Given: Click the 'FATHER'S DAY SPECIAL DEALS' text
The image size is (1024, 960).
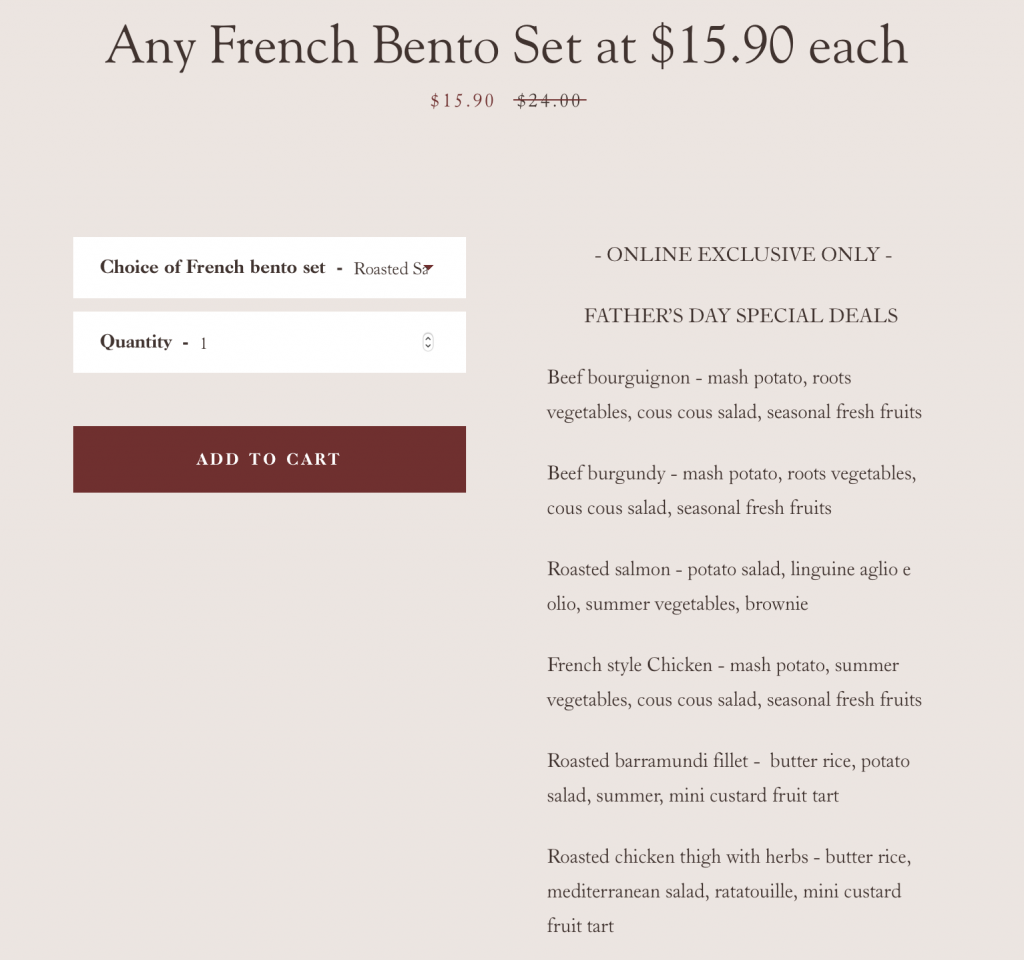Looking at the screenshot, I should pyautogui.click(x=740, y=316).
